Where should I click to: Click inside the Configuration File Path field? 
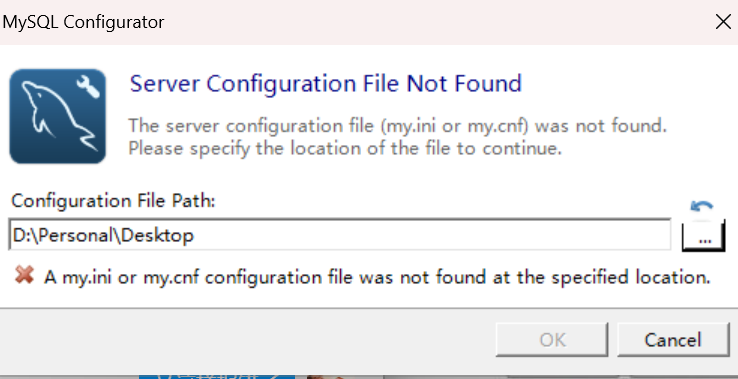tap(340, 234)
